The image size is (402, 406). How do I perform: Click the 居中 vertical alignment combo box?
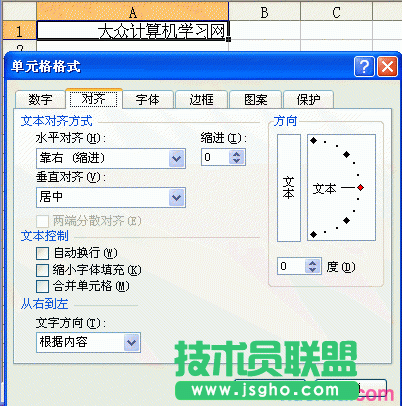[111, 198]
